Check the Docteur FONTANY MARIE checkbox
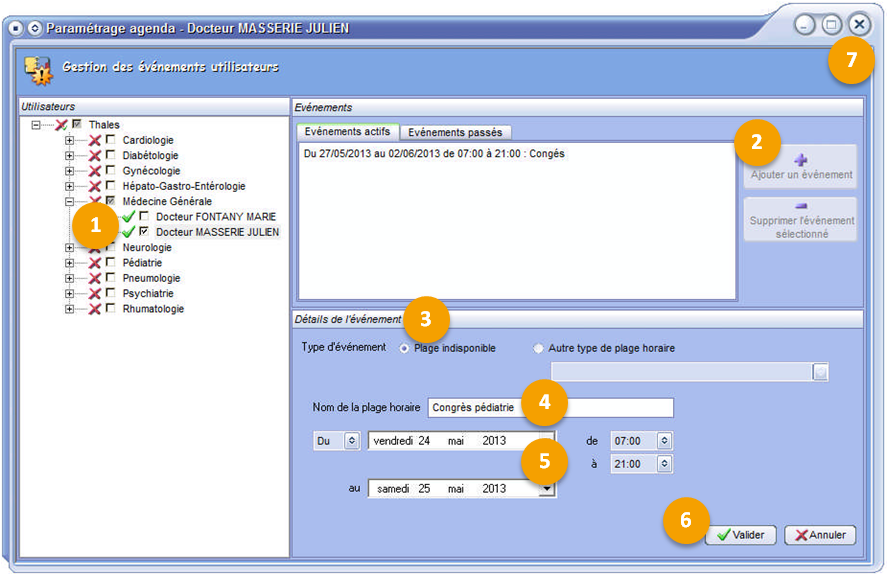Screen dimensions: 888x575 [x=145, y=217]
